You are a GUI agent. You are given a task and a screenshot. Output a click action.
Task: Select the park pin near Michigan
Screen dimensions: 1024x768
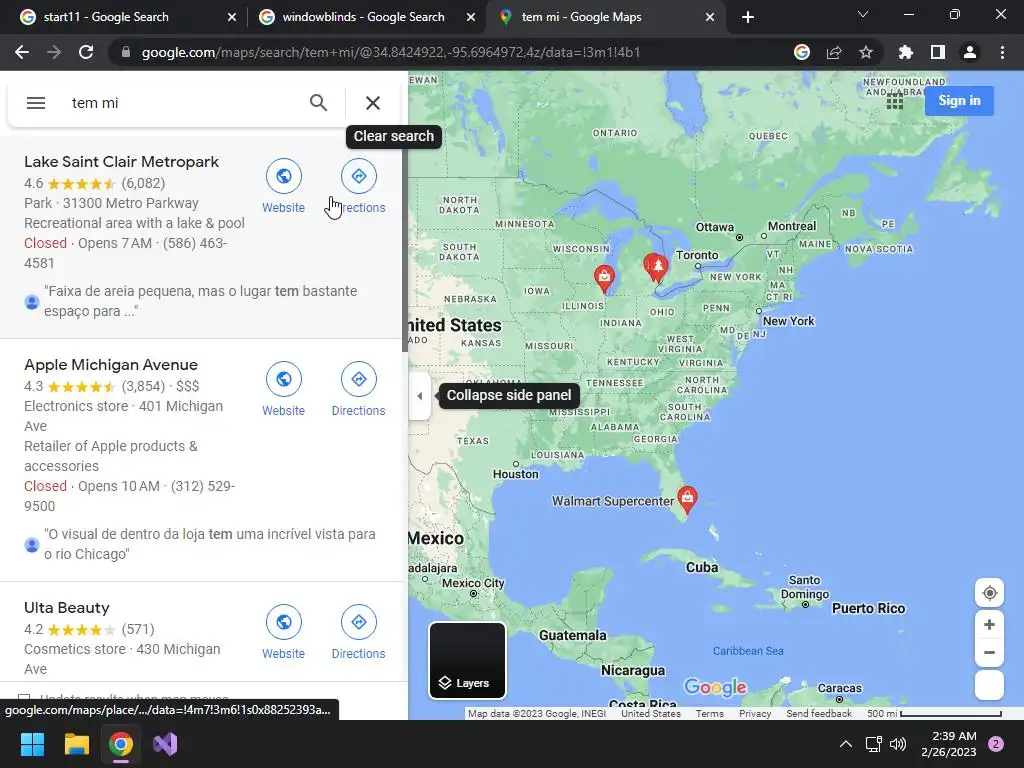point(657,267)
